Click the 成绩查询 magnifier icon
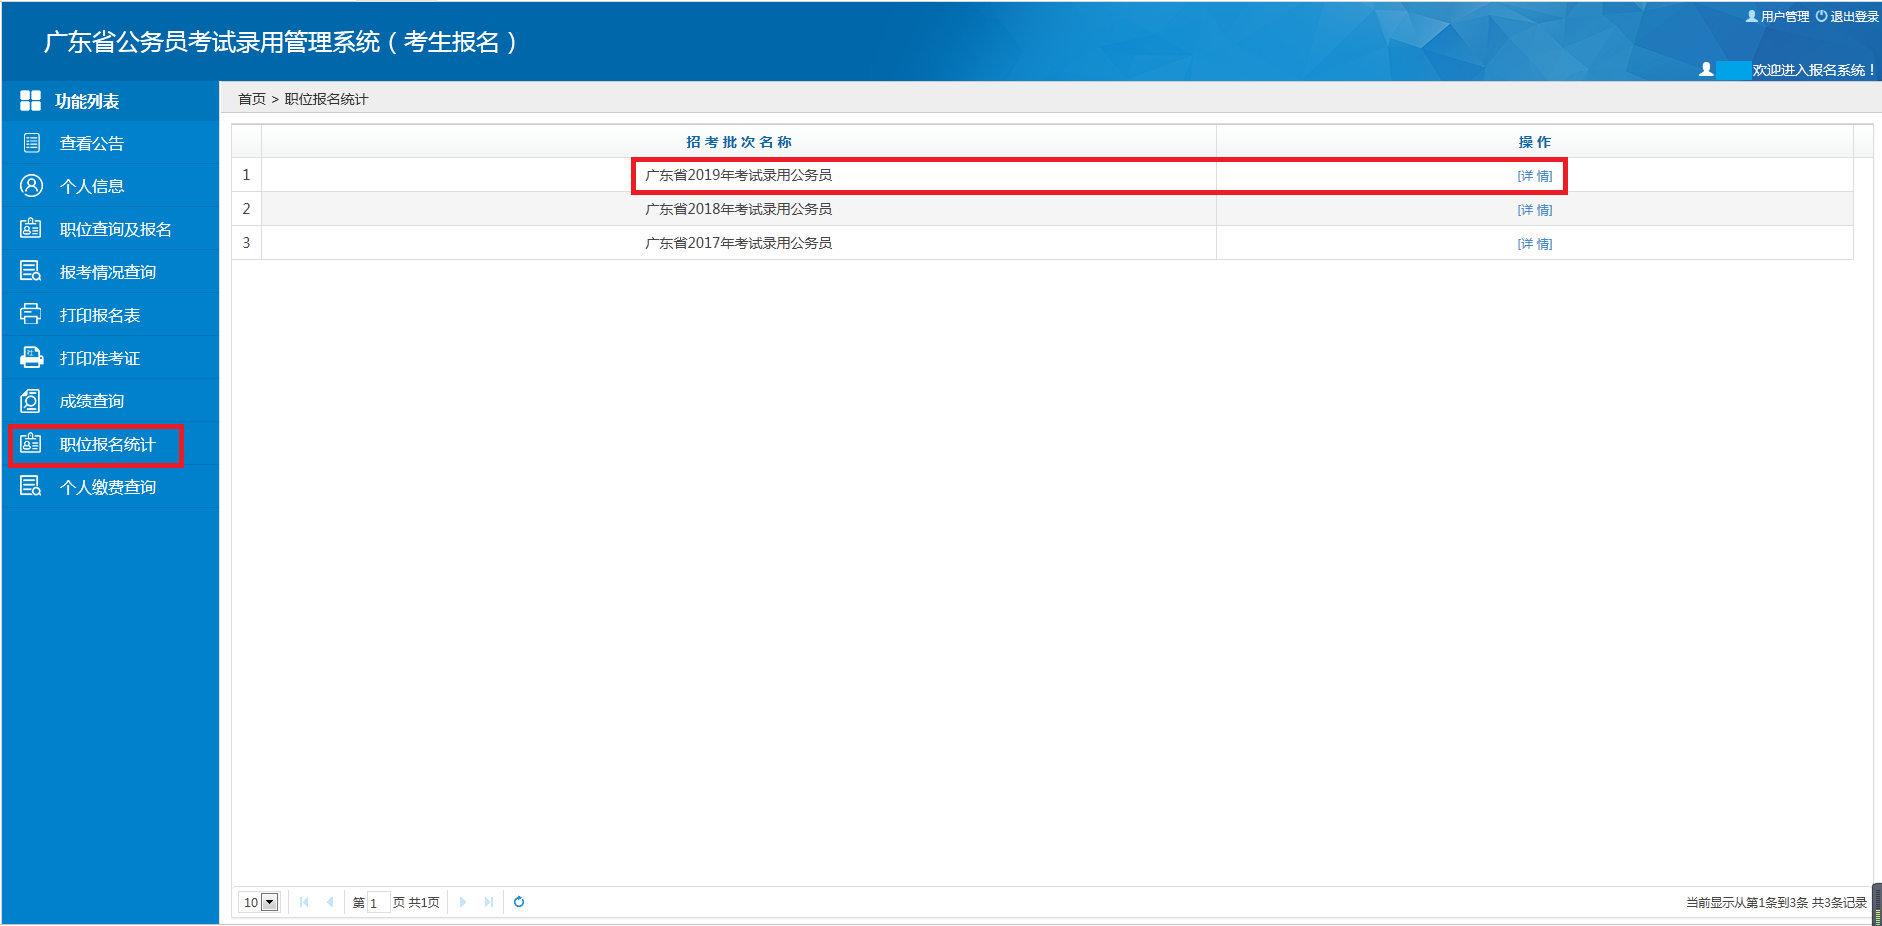Image resolution: width=1882 pixels, height=926 pixels. (x=31, y=401)
